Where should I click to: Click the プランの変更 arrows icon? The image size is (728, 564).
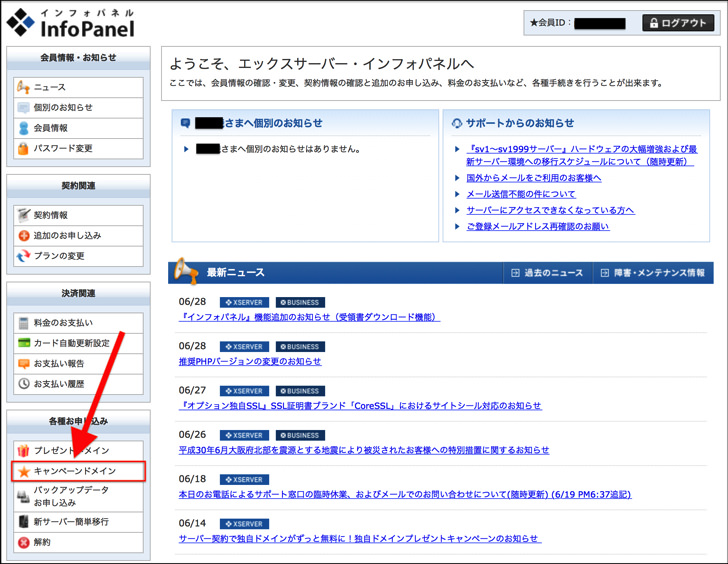(23, 256)
